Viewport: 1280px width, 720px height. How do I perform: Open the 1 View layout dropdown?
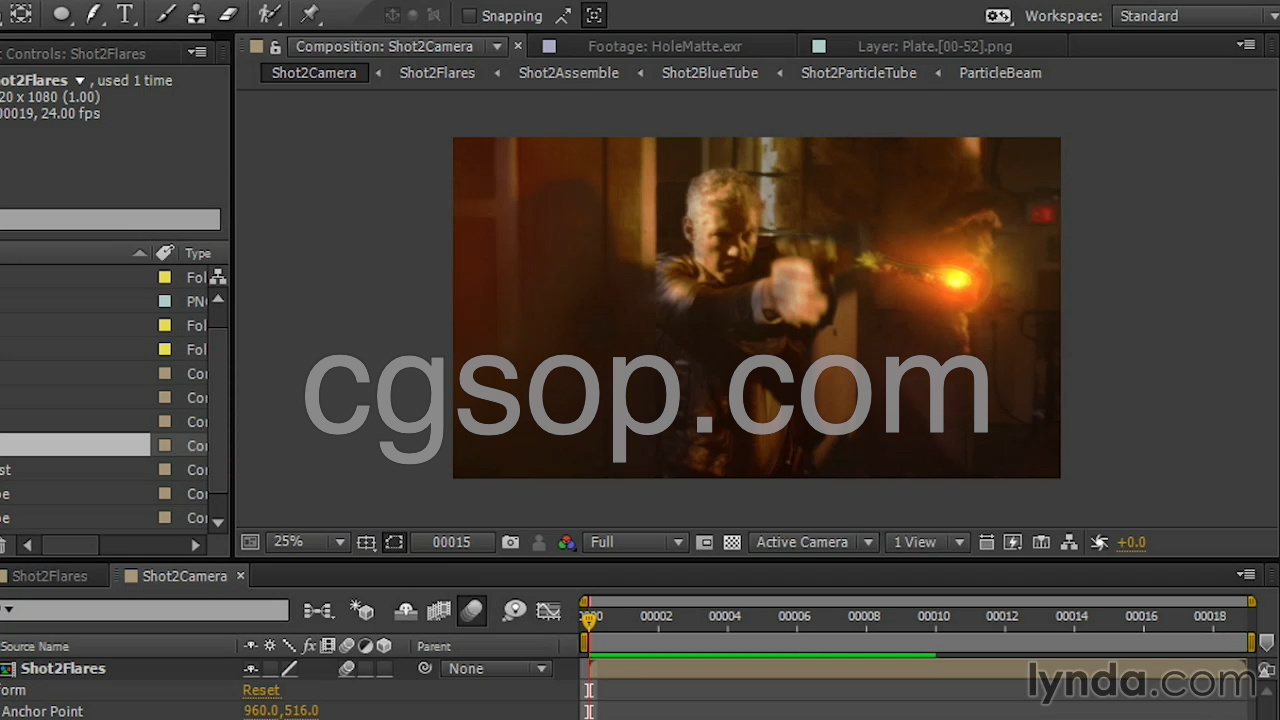click(928, 542)
